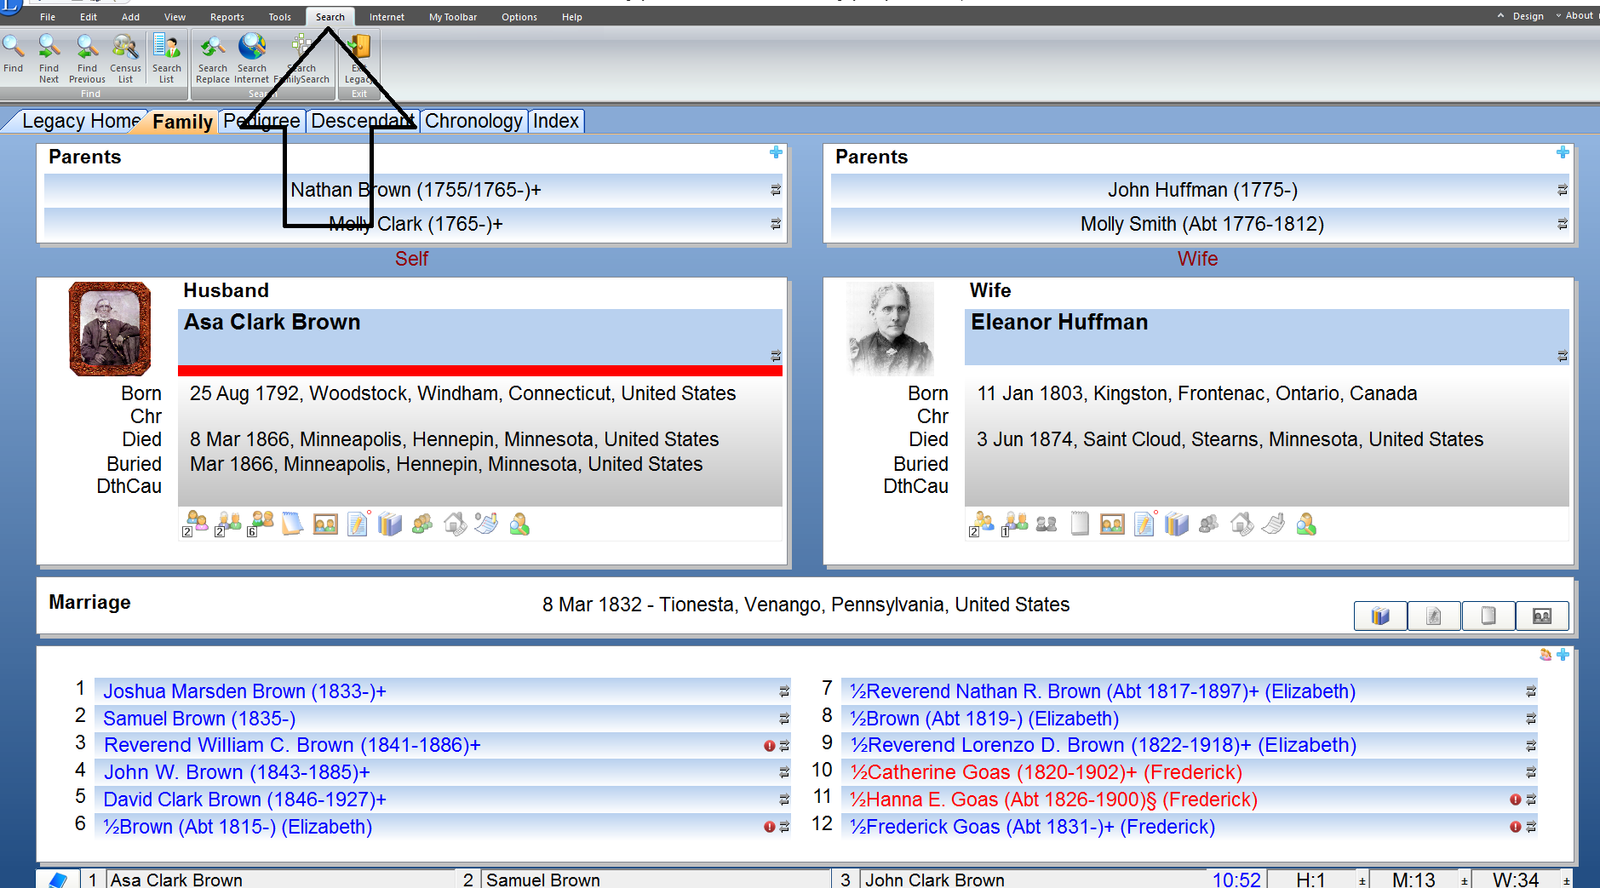Expand Eleanor Huffman name arrow
The width and height of the screenshot is (1600, 888).
point(1562,356)
